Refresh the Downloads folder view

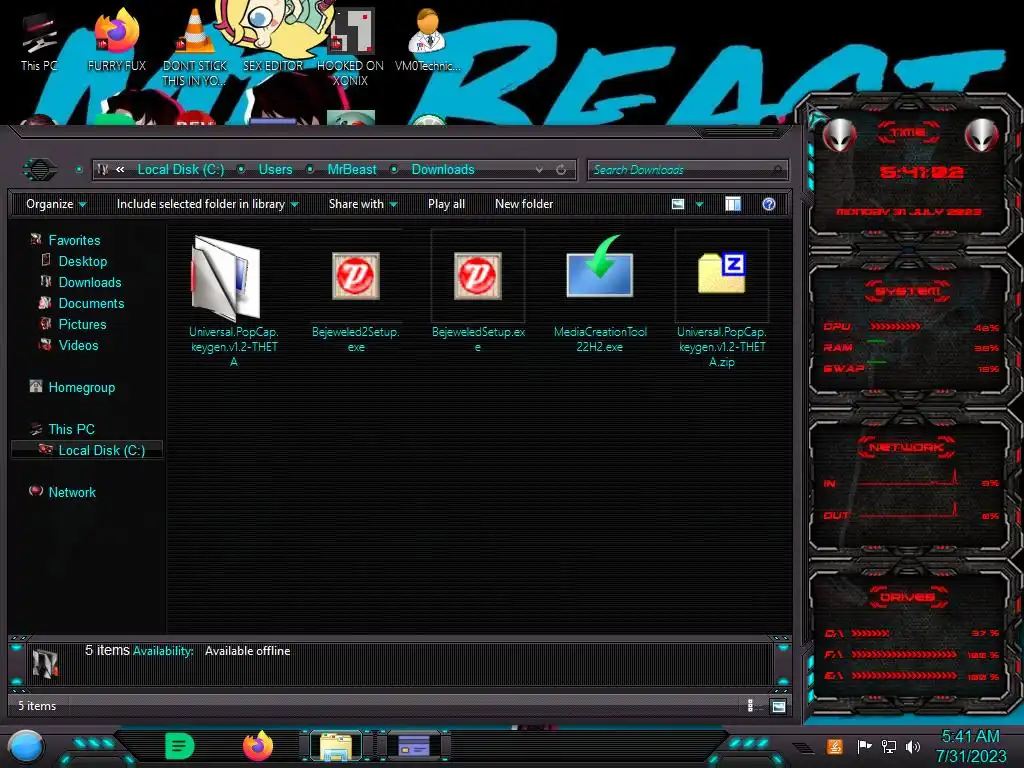561,170
